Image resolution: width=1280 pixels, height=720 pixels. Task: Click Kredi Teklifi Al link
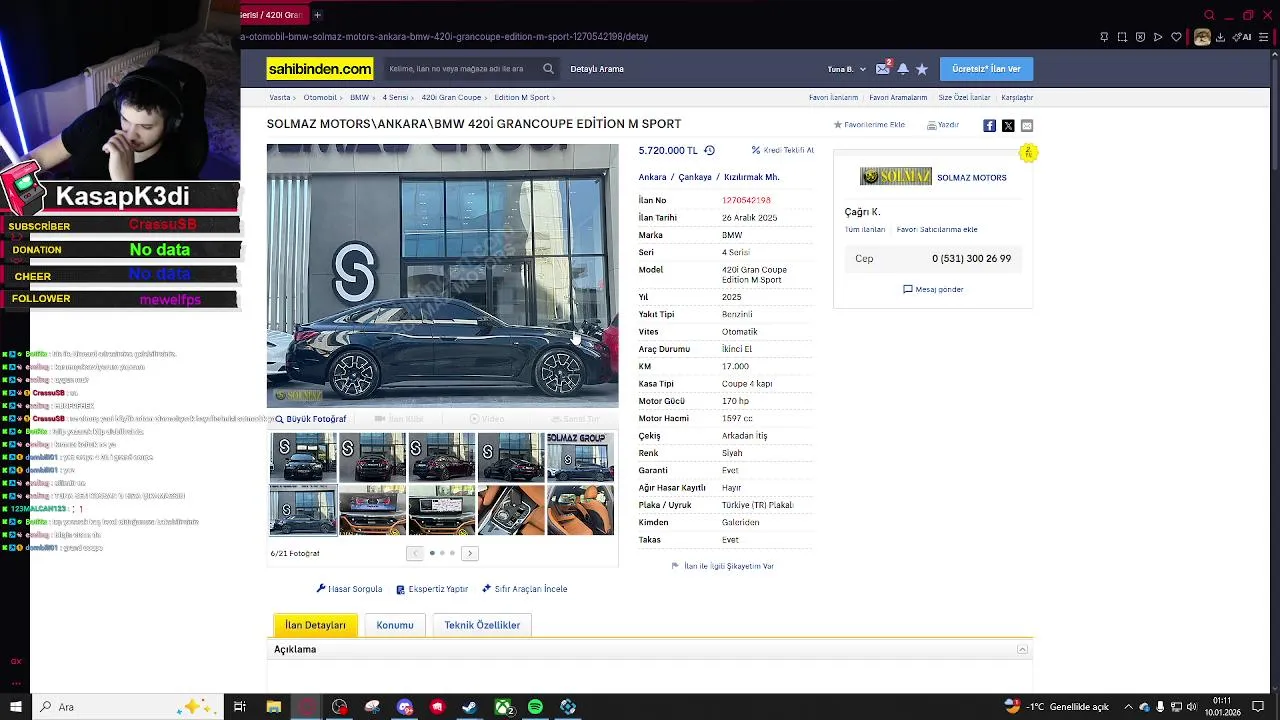pos(783,150)
